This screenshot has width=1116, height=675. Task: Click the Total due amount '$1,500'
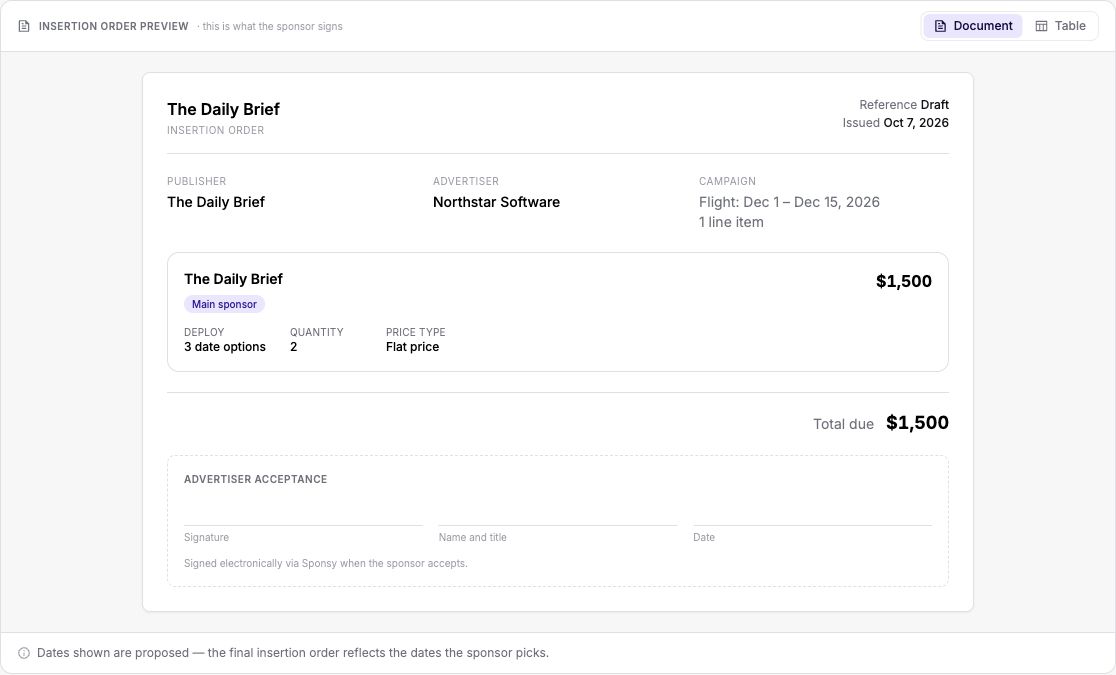tap(917, 423)
